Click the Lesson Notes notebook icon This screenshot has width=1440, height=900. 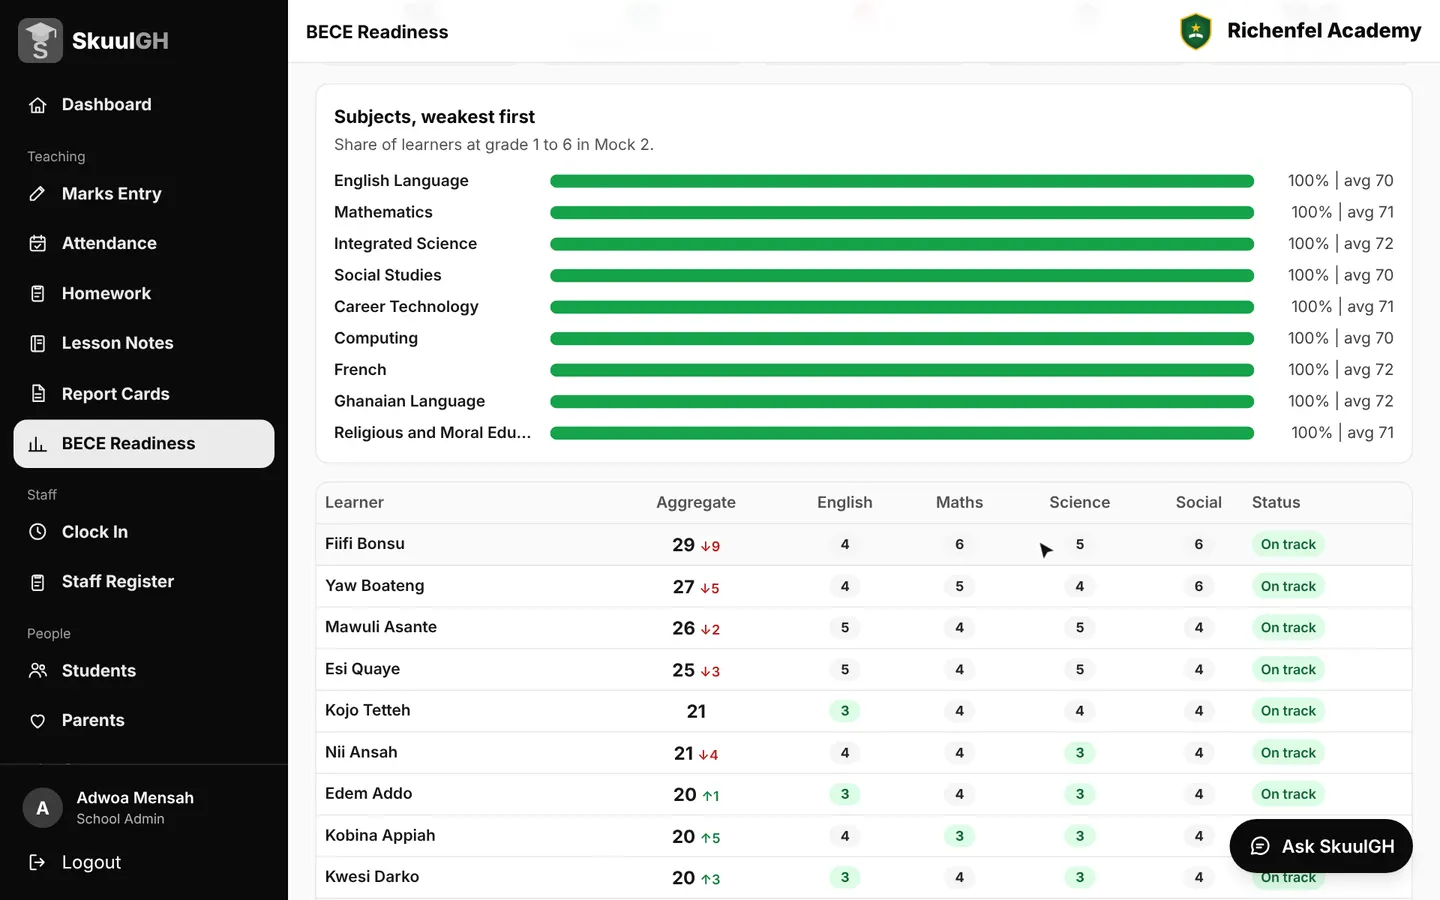(38, 343)
